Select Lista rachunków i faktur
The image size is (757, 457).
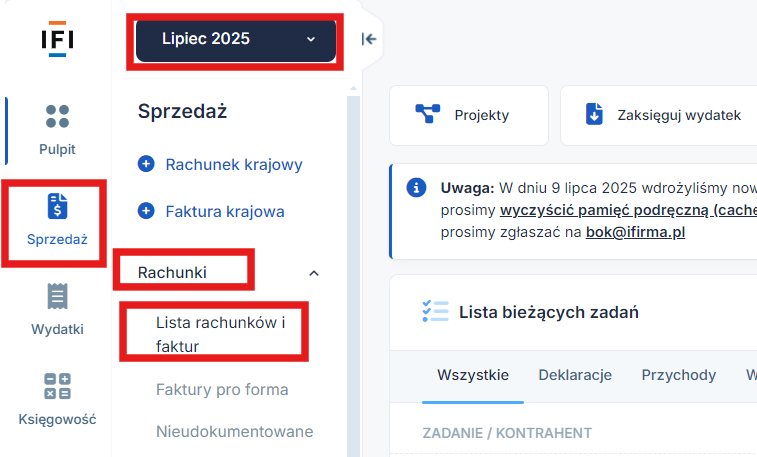click(221, 334)
